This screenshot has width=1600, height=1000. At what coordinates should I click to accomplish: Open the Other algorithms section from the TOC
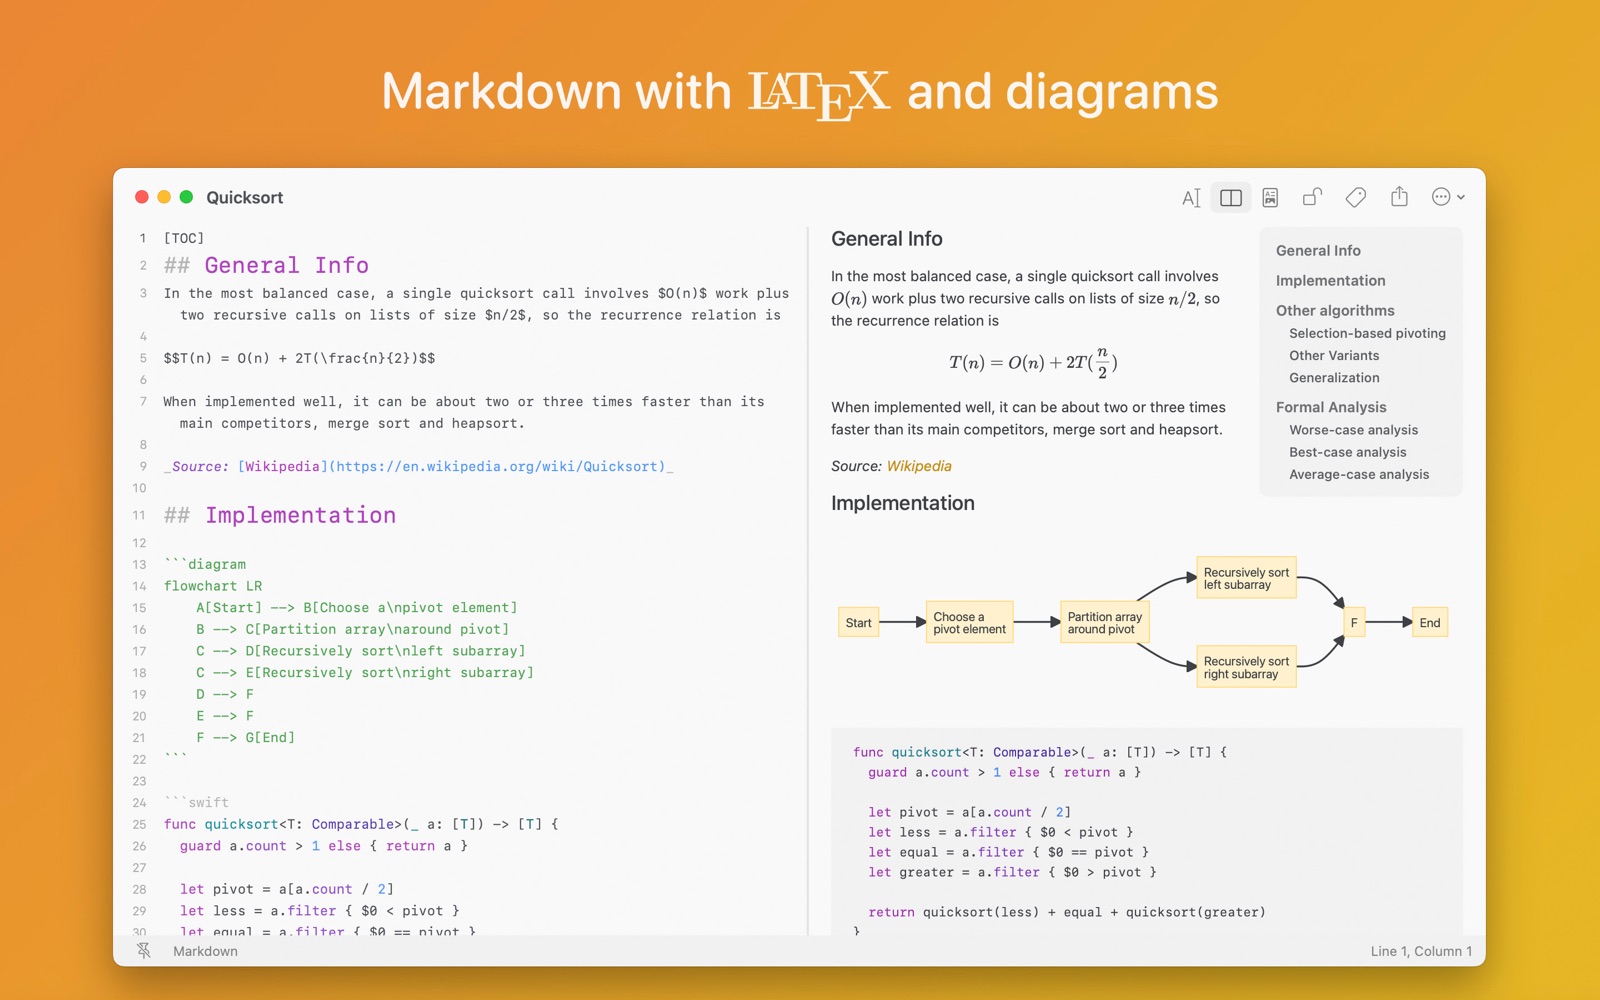1335,311
